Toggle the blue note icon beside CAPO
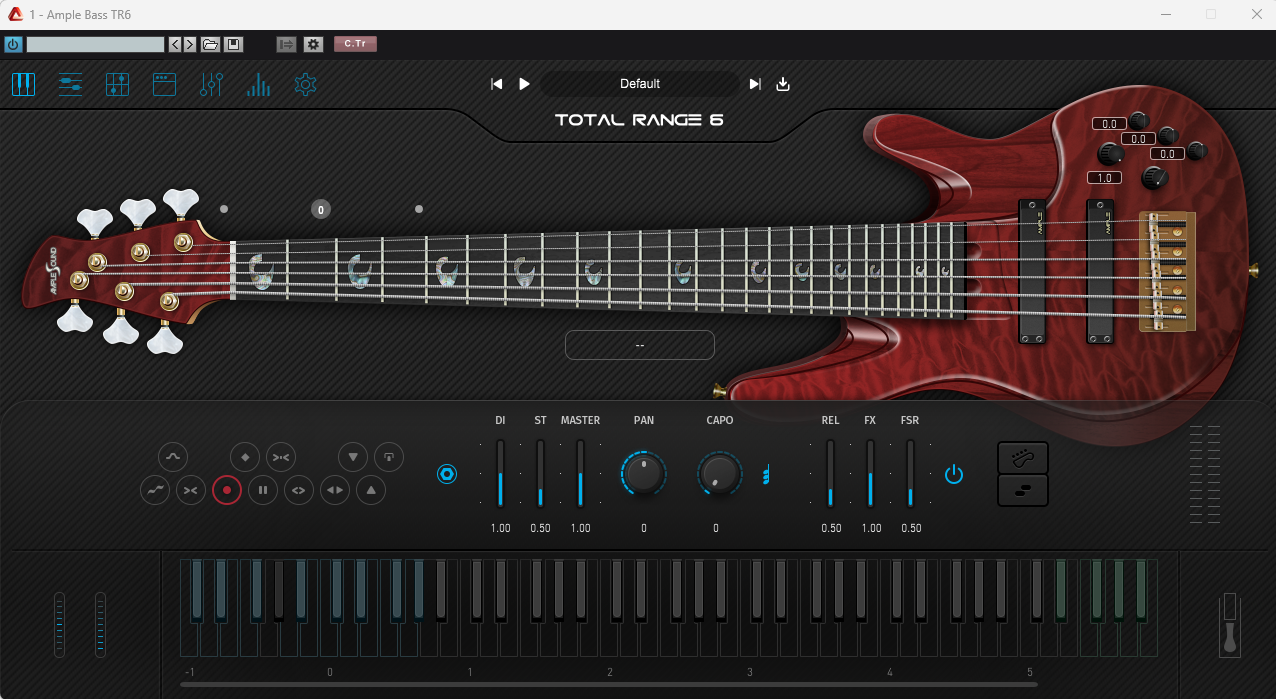 (x=767, y=474)
